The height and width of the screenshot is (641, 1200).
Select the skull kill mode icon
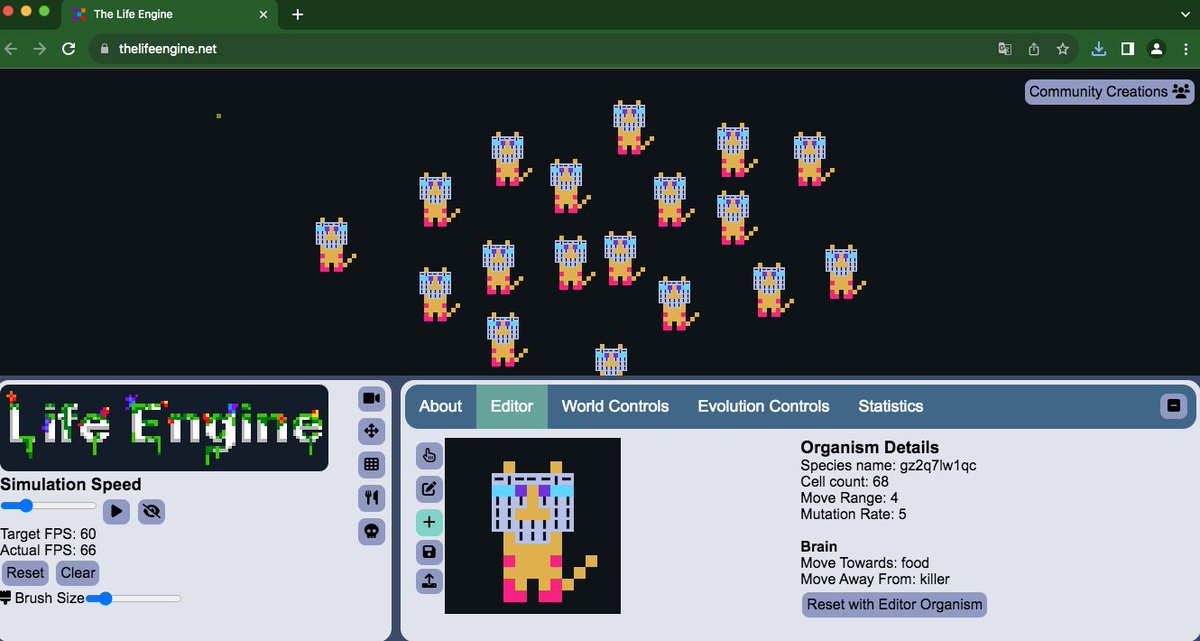[x=372, y=530]
